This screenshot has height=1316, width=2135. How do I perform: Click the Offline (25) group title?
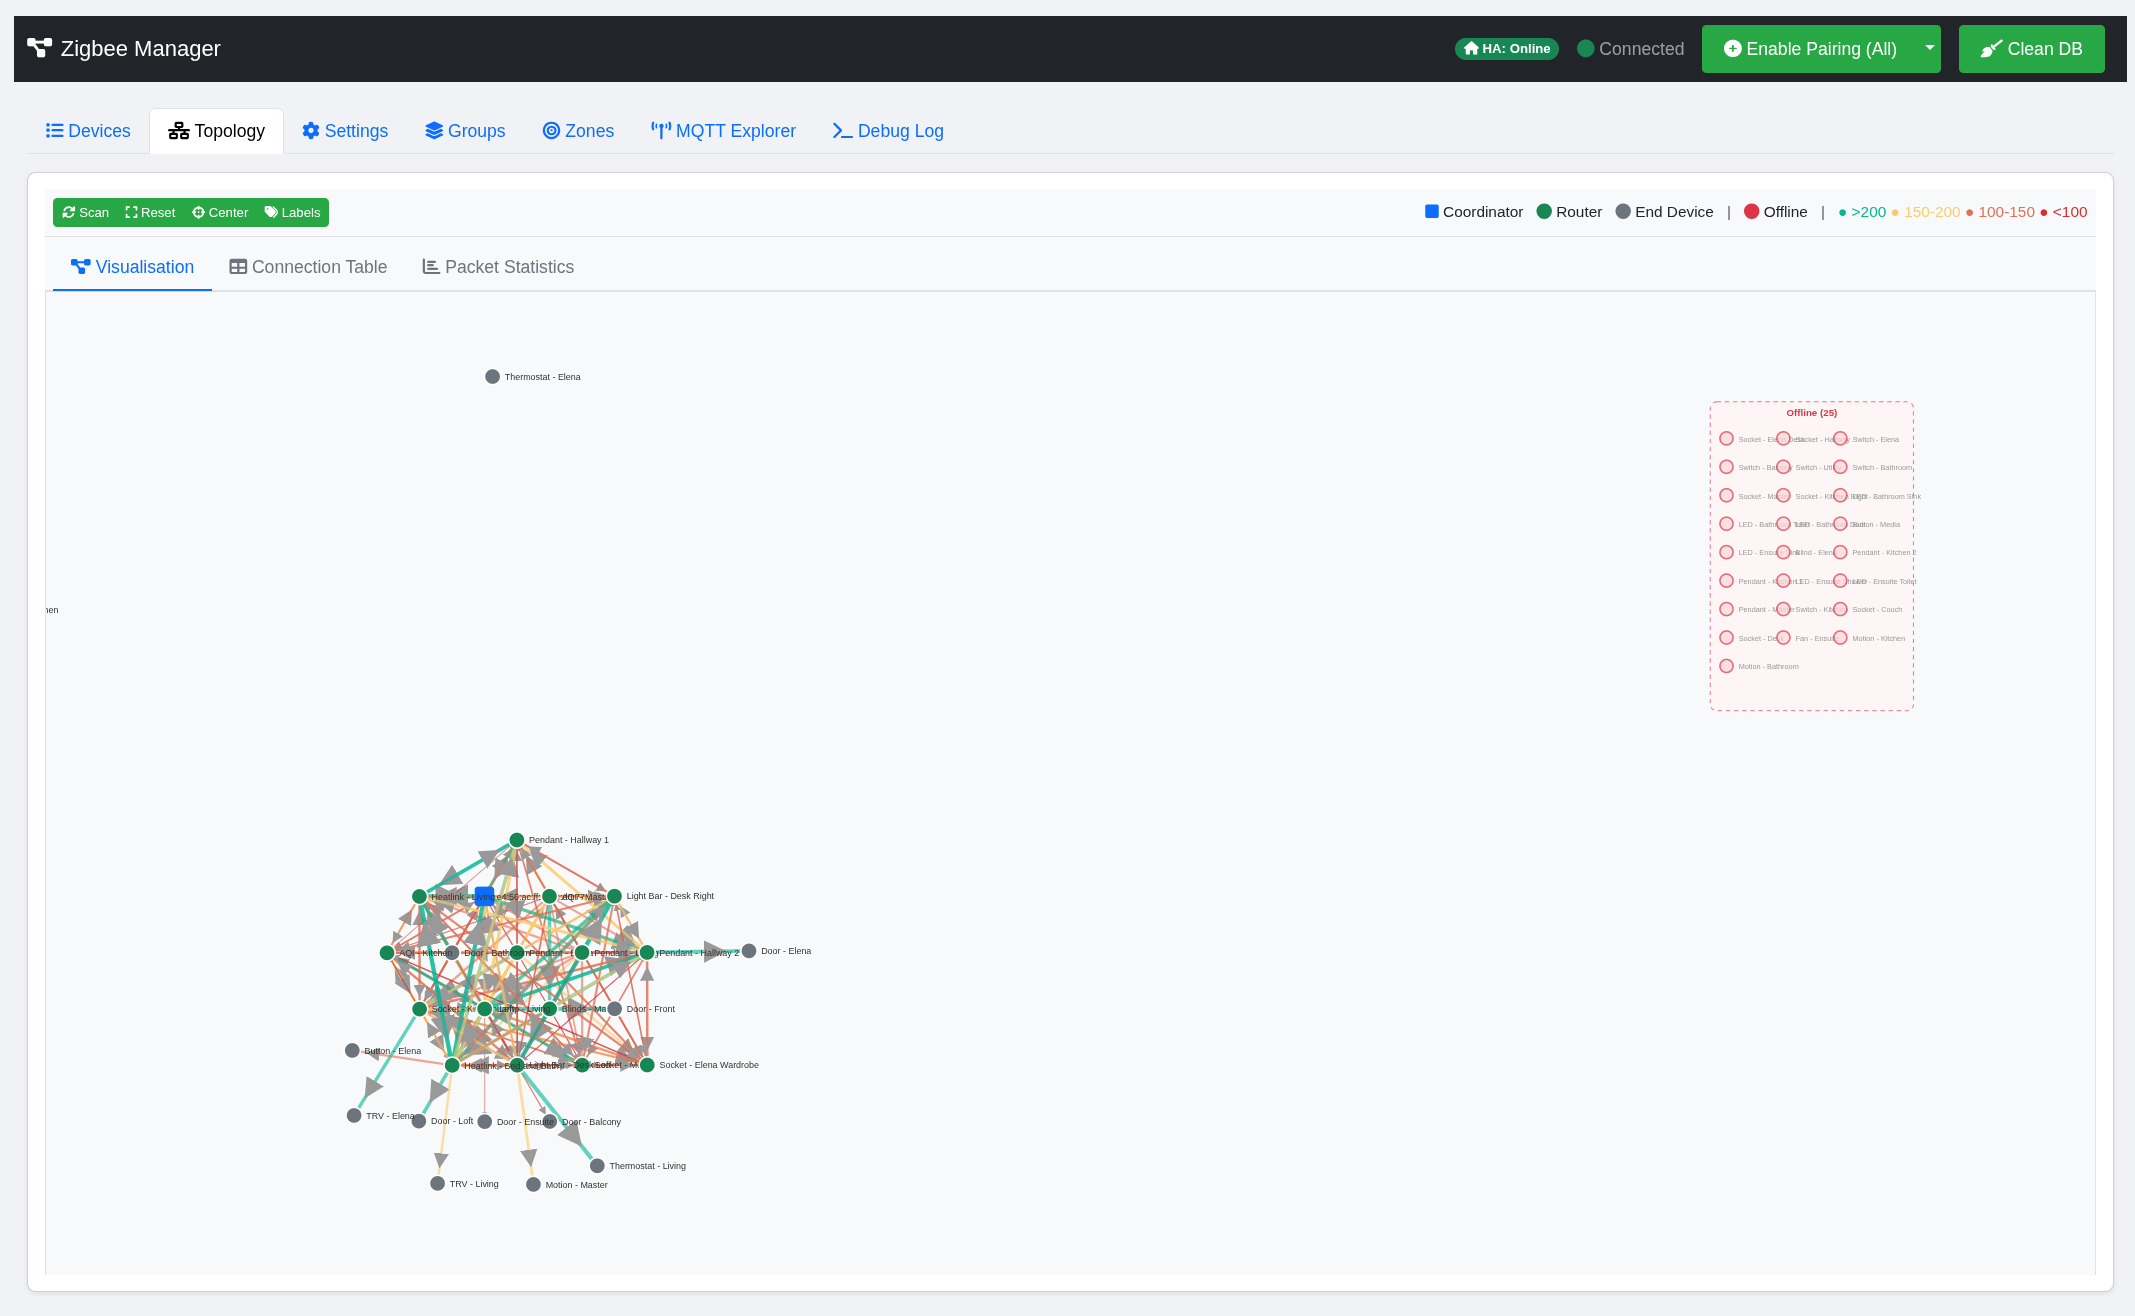1812,413
